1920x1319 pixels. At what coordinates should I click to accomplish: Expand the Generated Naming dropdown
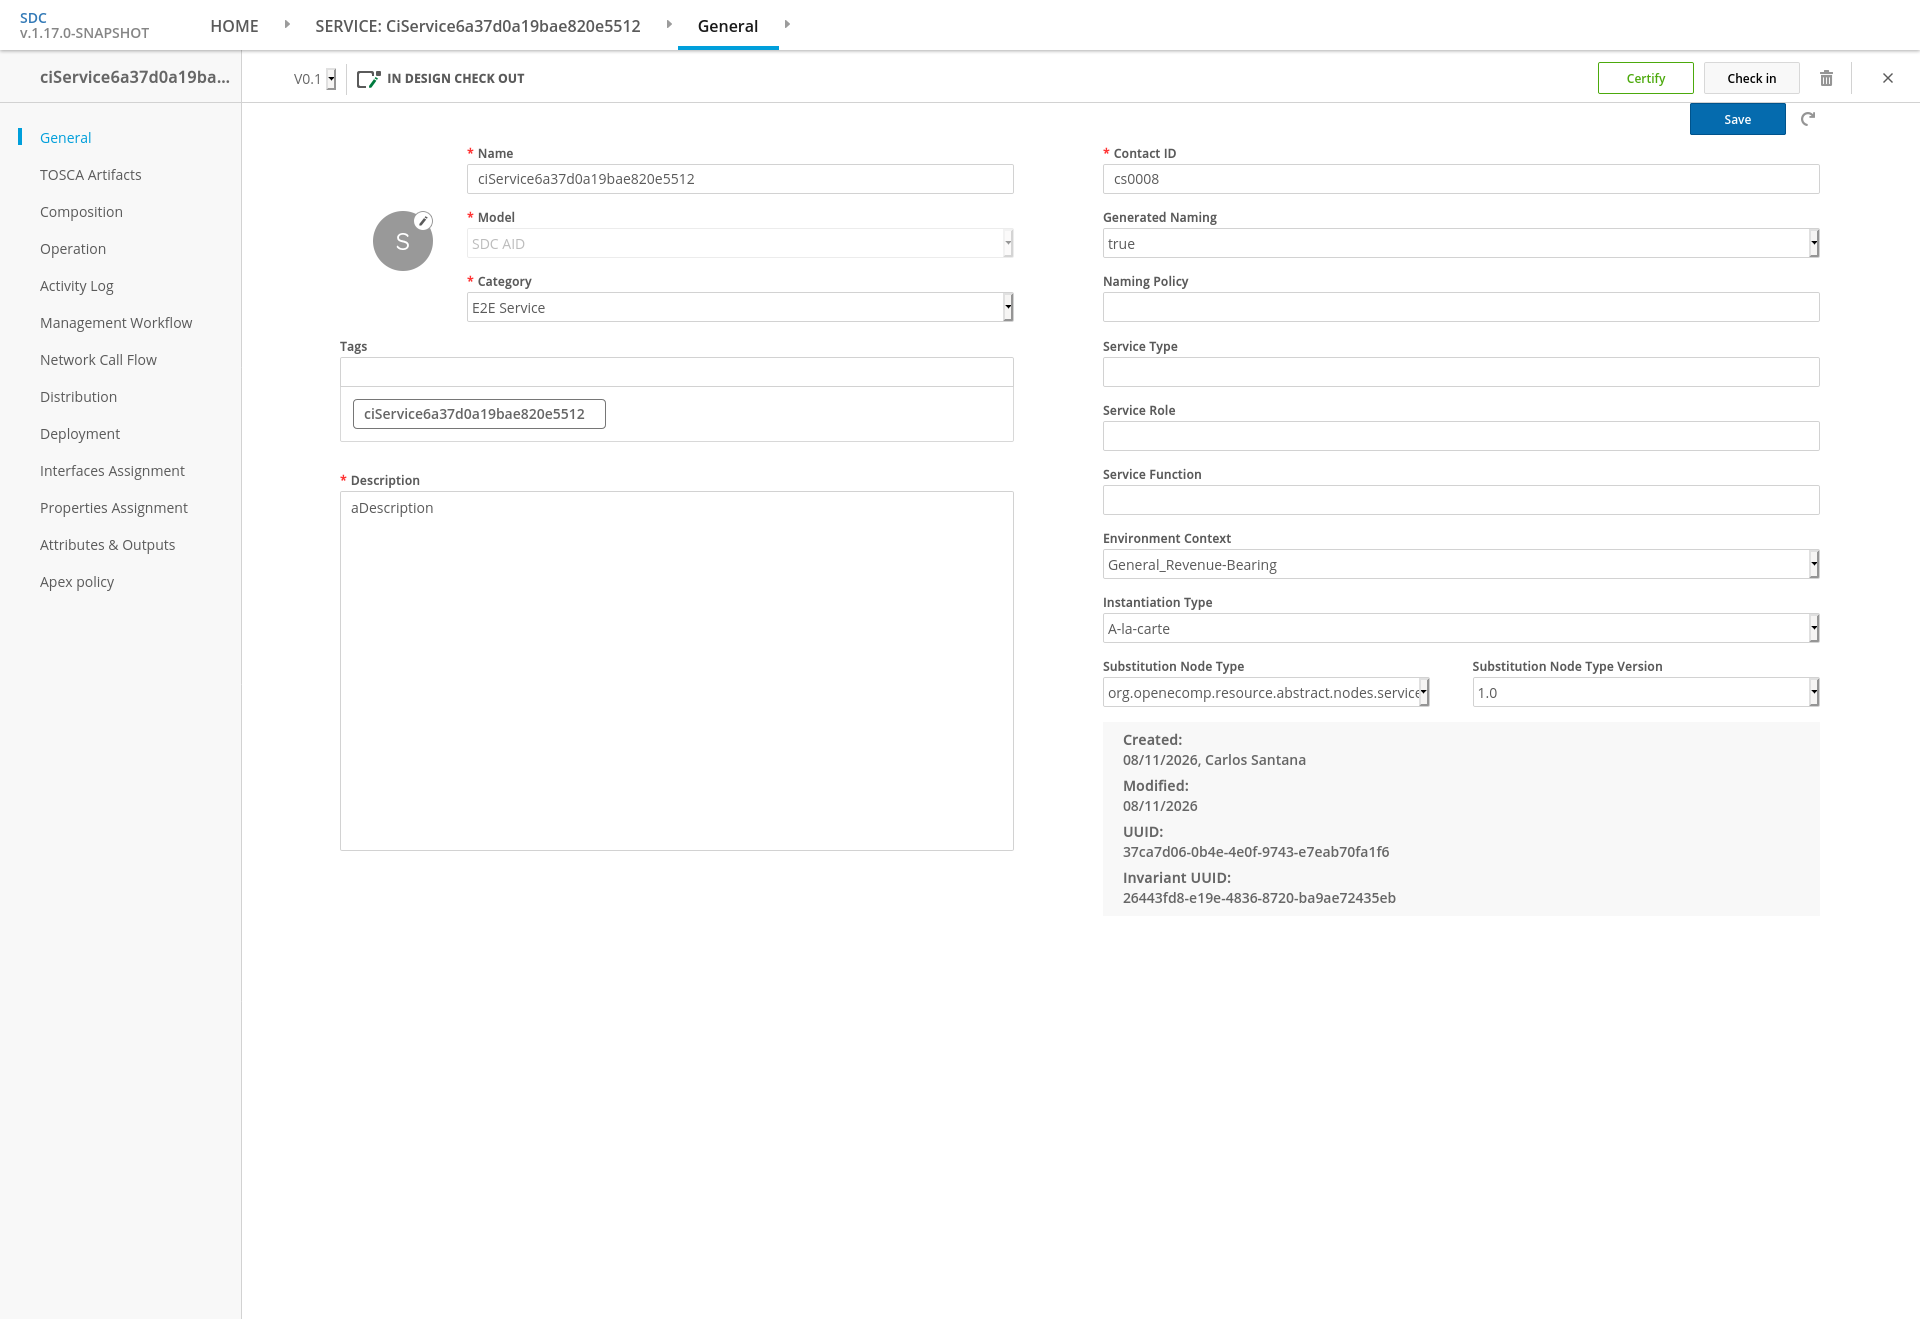coord(1461,243)
